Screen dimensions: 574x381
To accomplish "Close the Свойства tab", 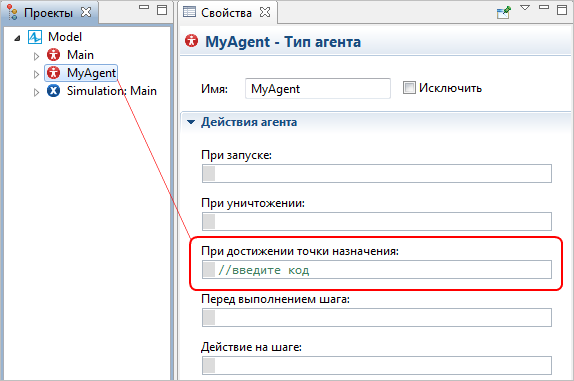I will point(265,12).
